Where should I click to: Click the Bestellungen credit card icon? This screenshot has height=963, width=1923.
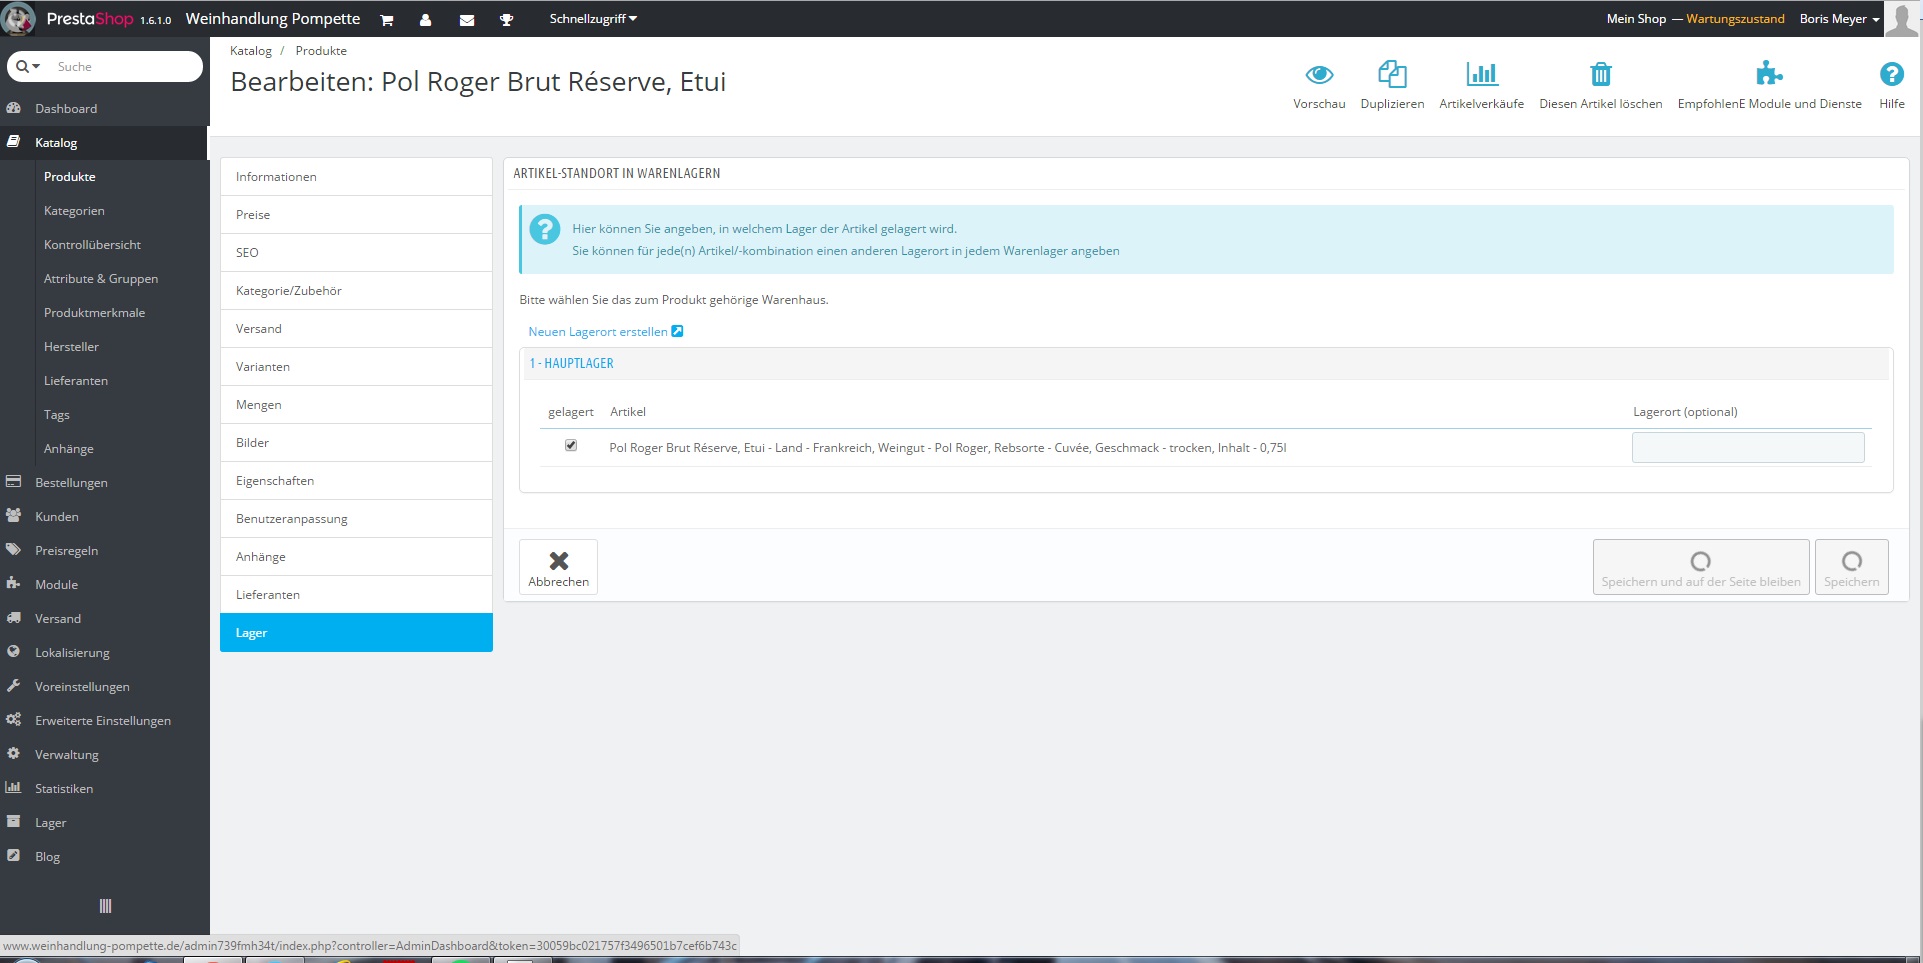14,482
